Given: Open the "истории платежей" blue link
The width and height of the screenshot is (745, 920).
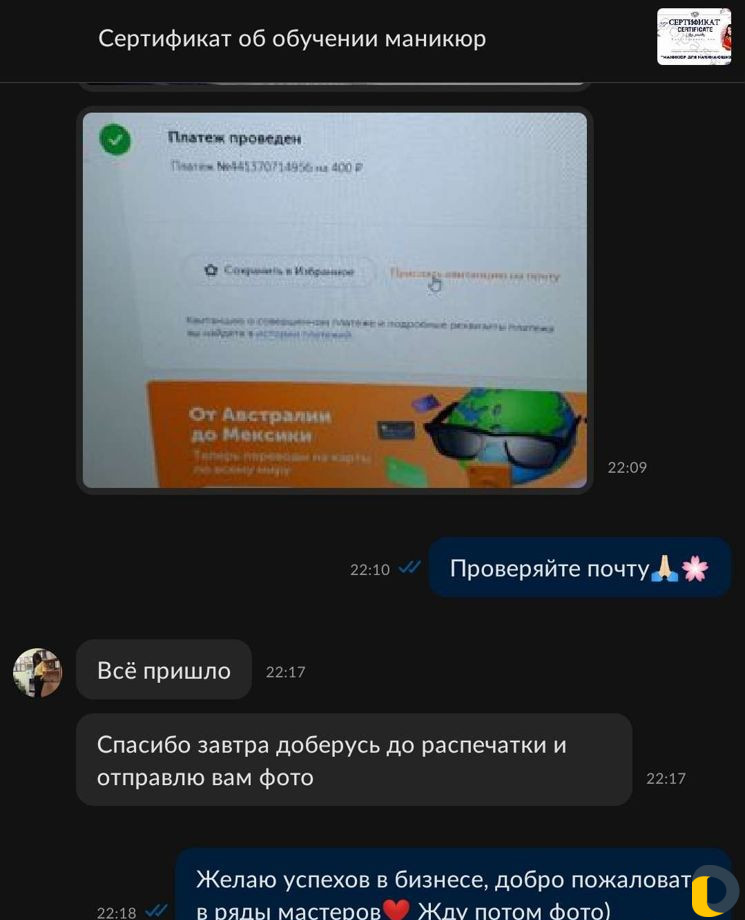Looking at the screenshot, I should pyautogui.click(x=303, y=334).
